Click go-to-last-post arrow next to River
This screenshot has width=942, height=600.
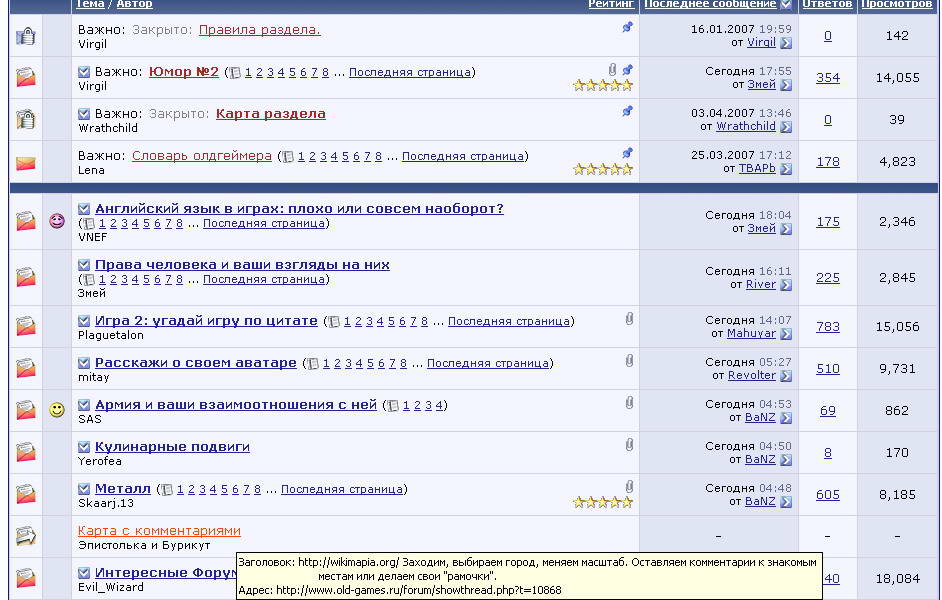[x=786, y=285]
